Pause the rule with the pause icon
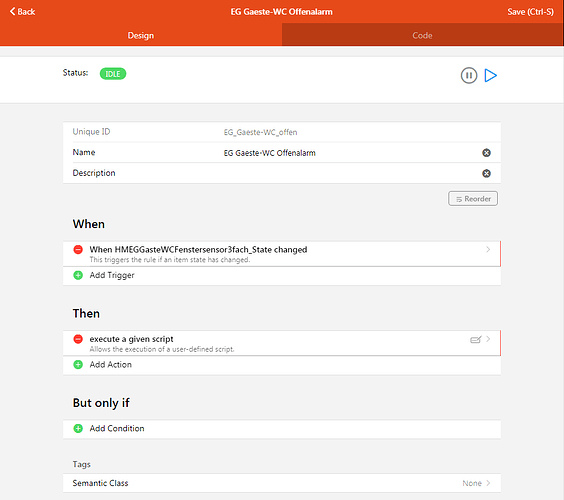The image size is (564, 500). coord(469,76)
